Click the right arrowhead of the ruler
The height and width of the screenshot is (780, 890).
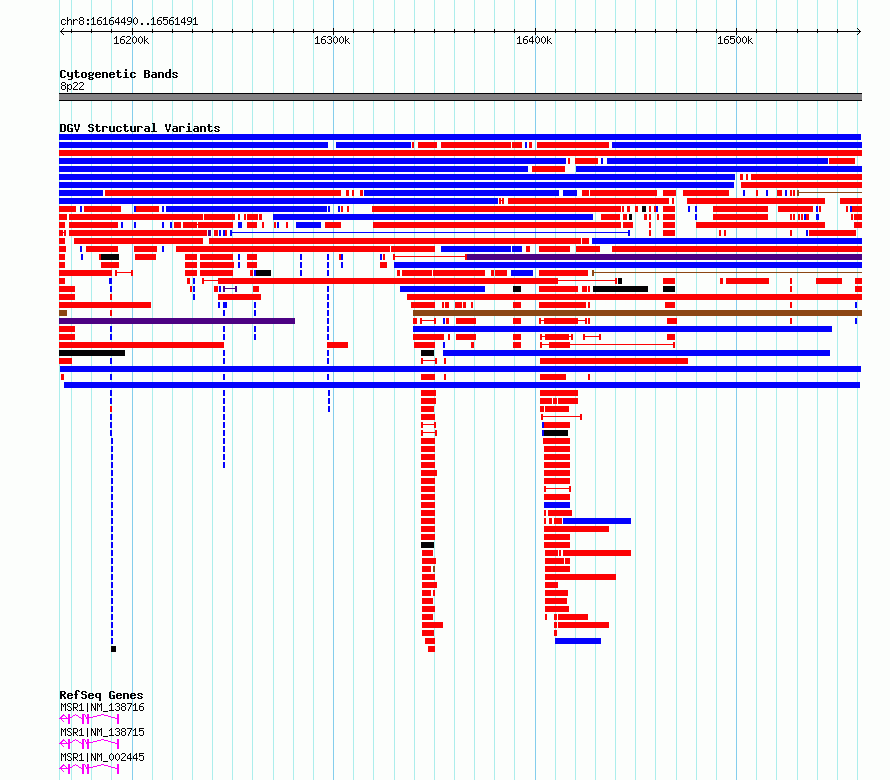point(859,32)
